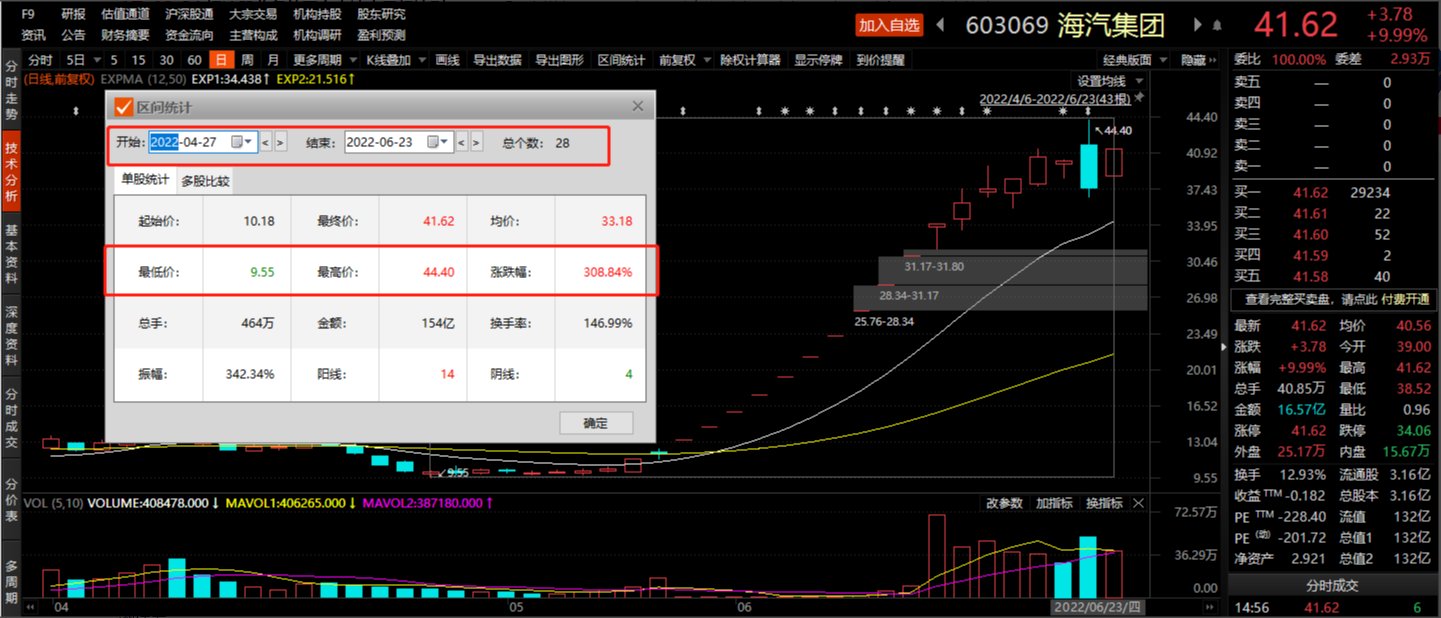Close the 区间统计 dialog

(x=639, y=106)
